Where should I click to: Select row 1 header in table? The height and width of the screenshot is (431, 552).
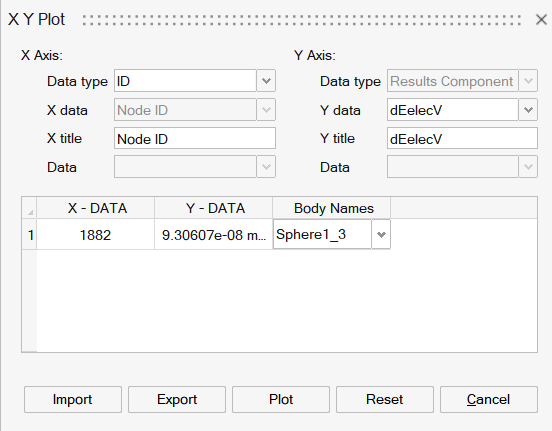tap(30, 235)
